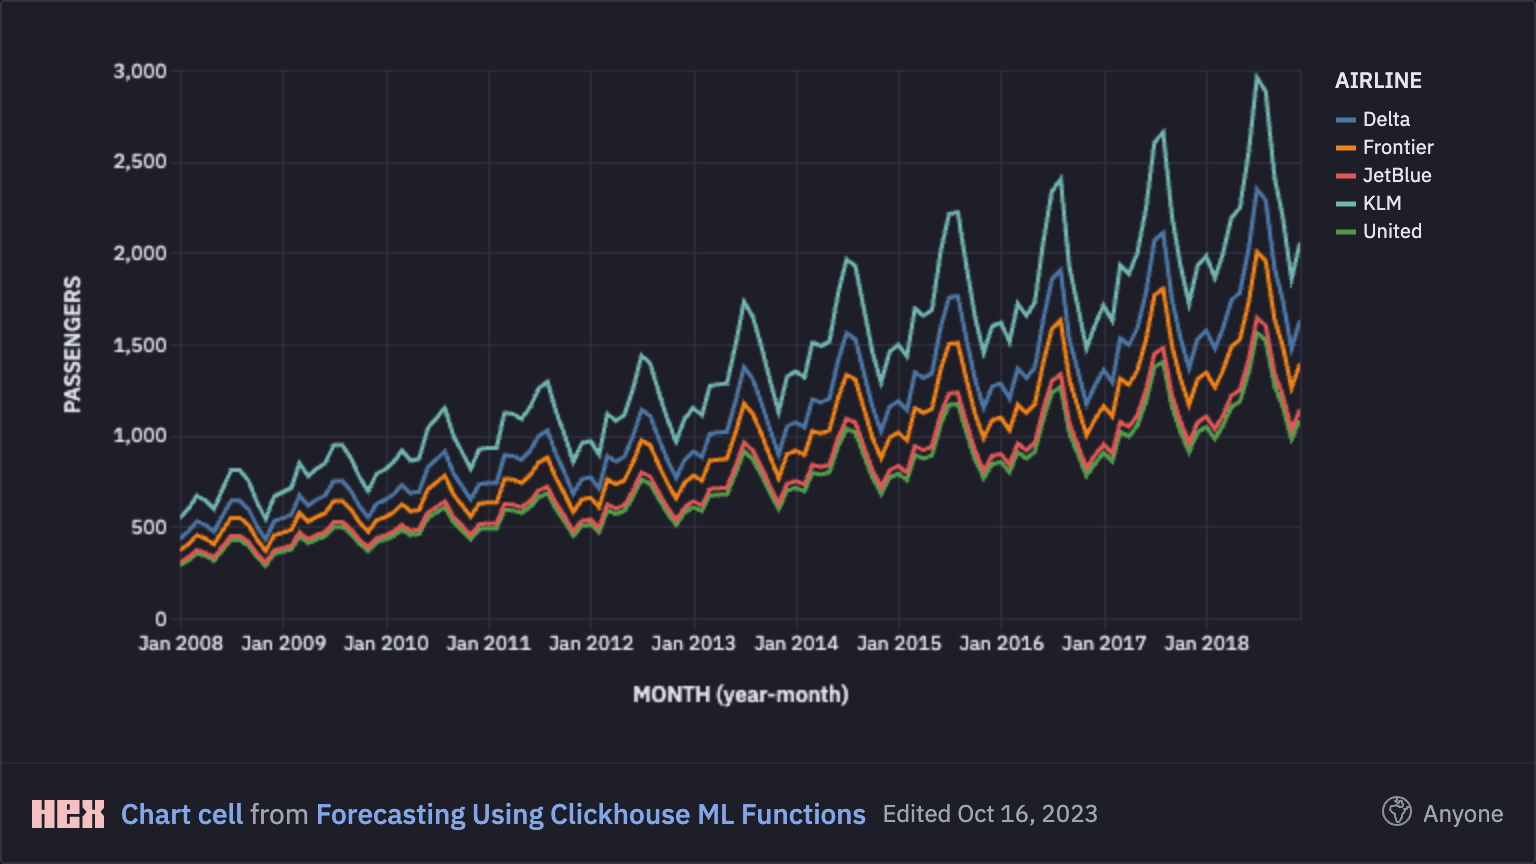Click the AIRLINE legend title
1536x864 pixels.
(x=1378, y=81)
